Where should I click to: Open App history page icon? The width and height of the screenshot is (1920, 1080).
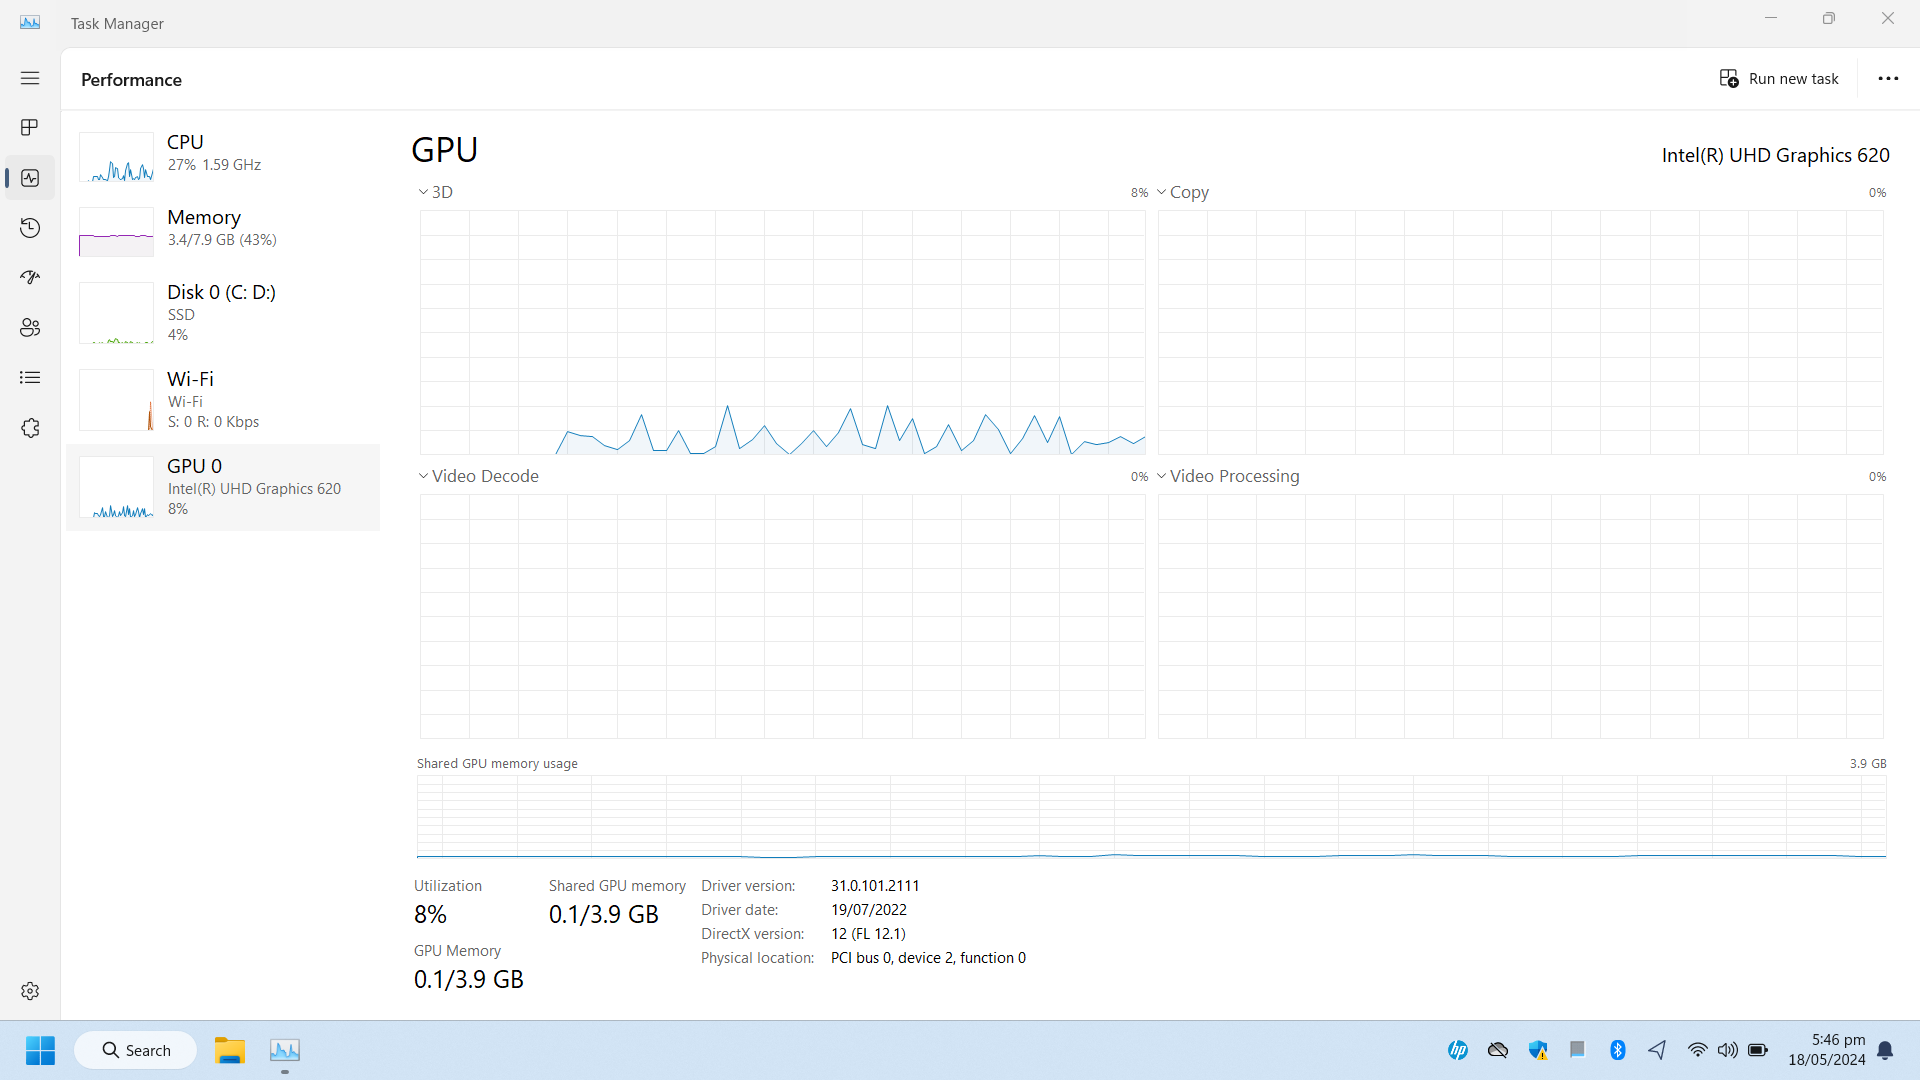point(30,228)
